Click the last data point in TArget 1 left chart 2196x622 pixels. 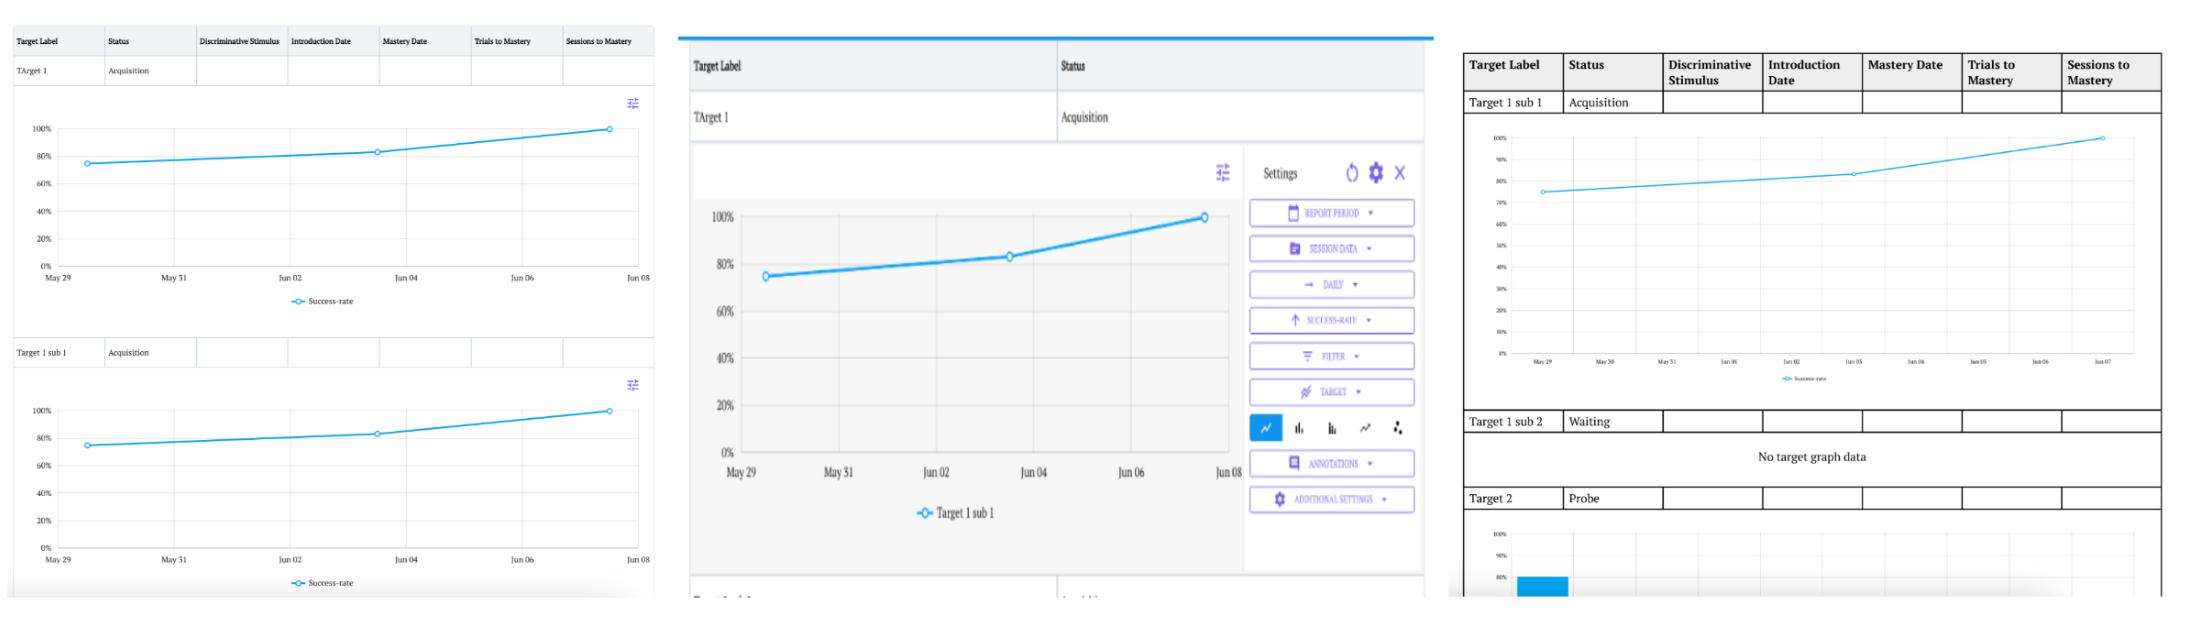(609, 129)
